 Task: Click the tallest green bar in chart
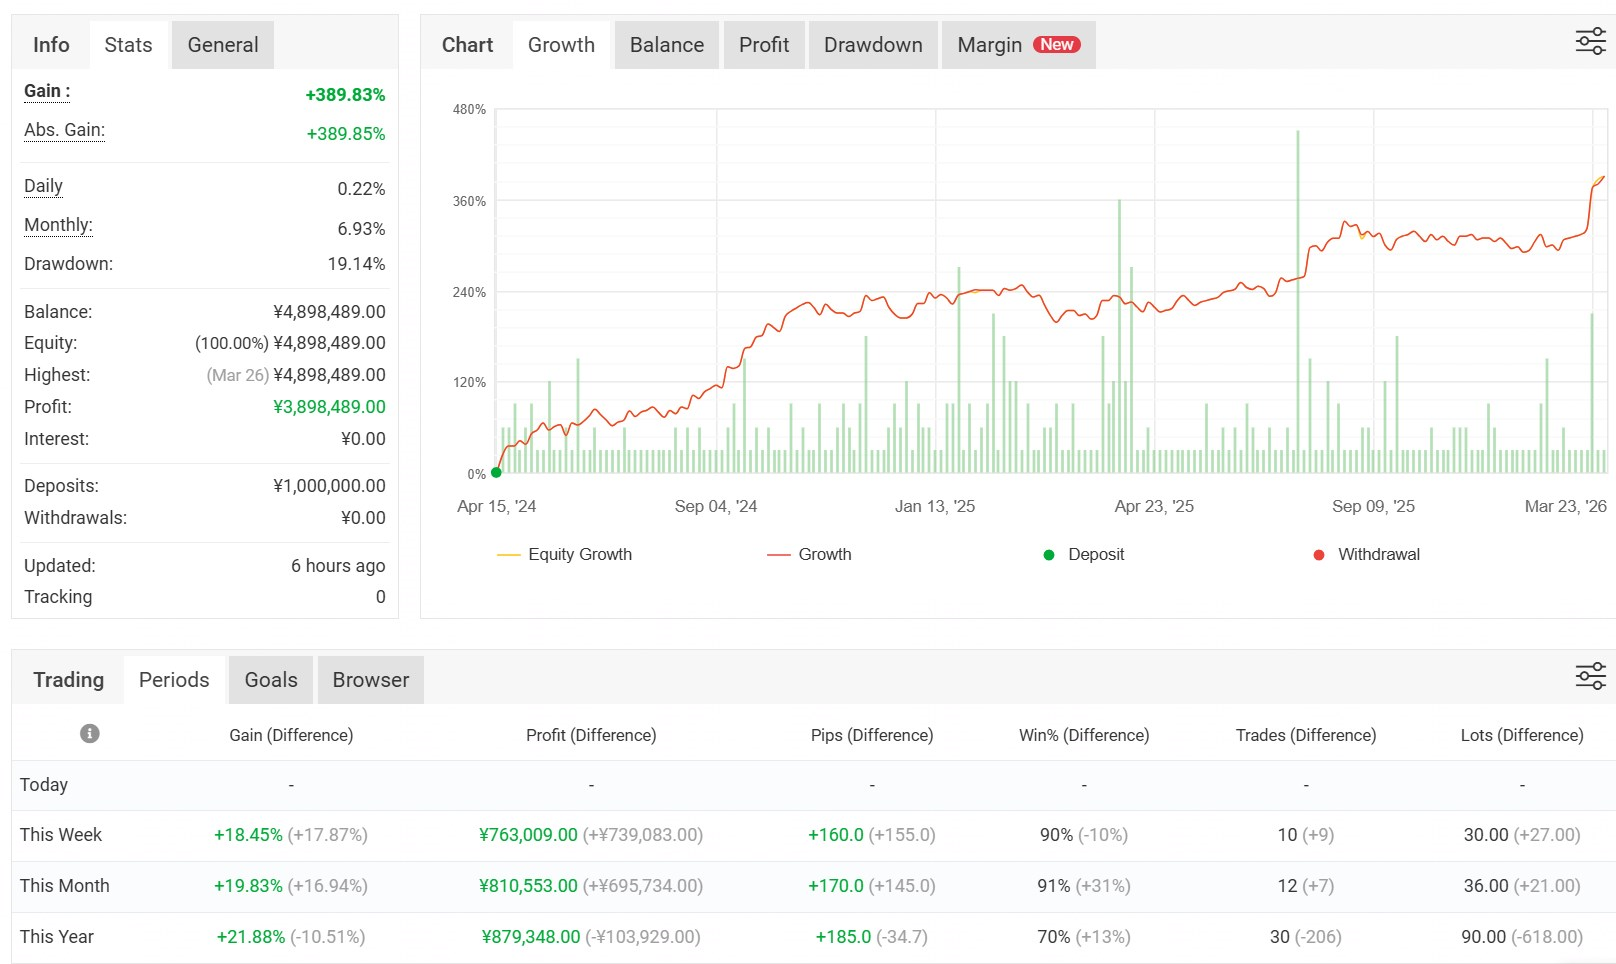pyautogui.click(x=1298, y=300)
